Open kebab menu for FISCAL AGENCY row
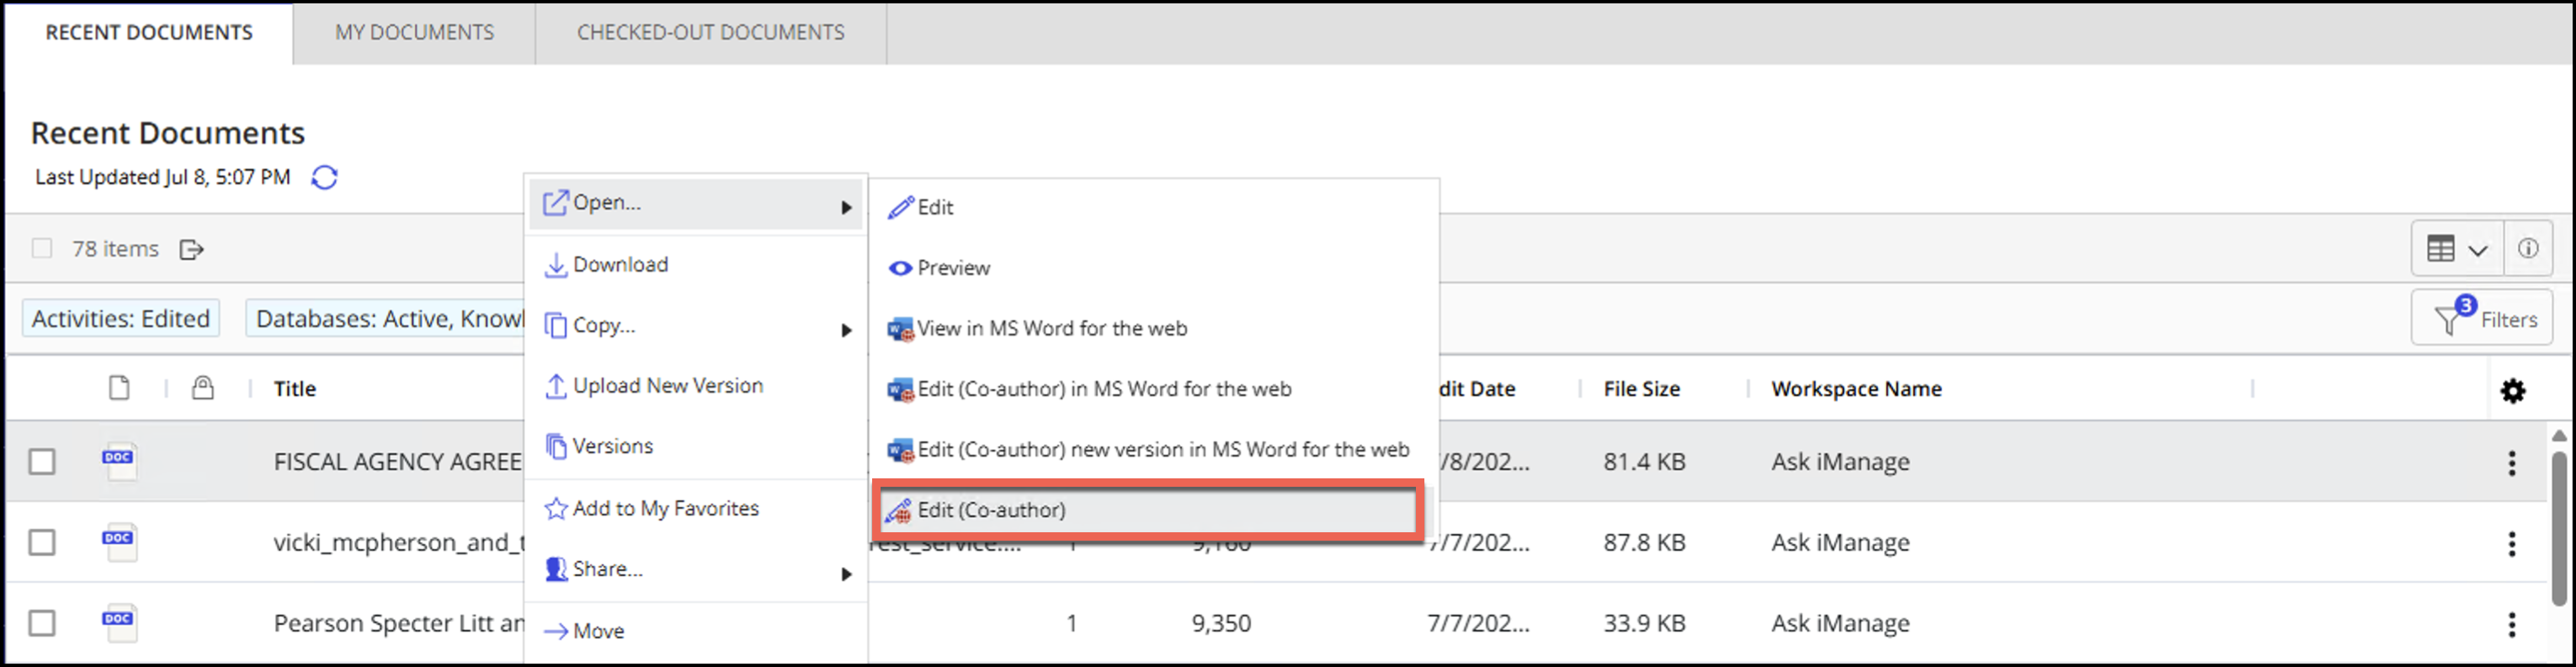Image resolution: width=2576 pixels, height=667 pixels. click(2511, 462)
